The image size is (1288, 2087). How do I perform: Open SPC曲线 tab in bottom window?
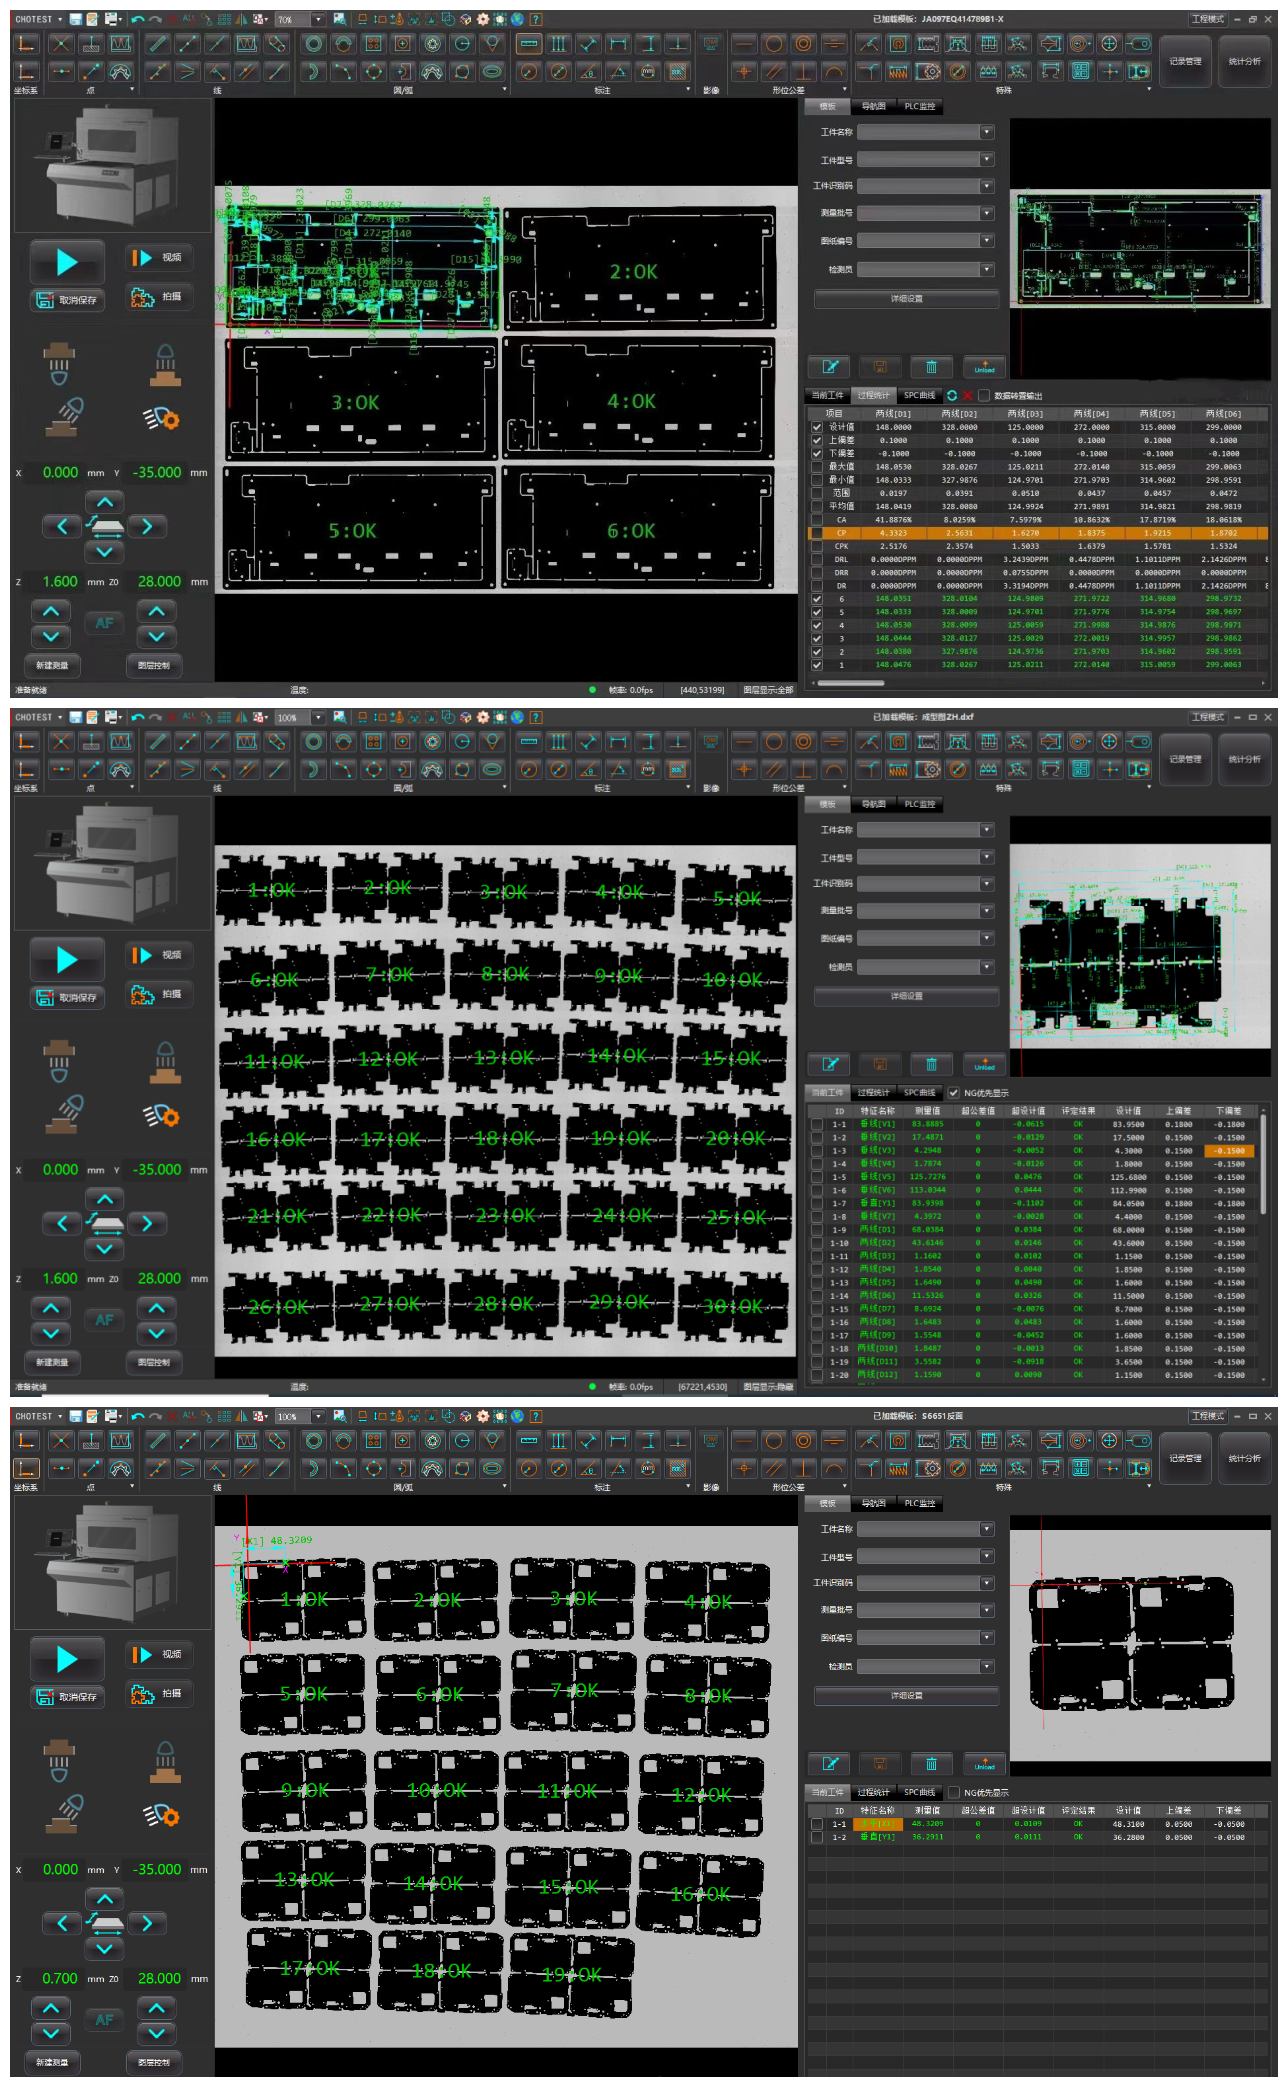tap(919, 1792)
